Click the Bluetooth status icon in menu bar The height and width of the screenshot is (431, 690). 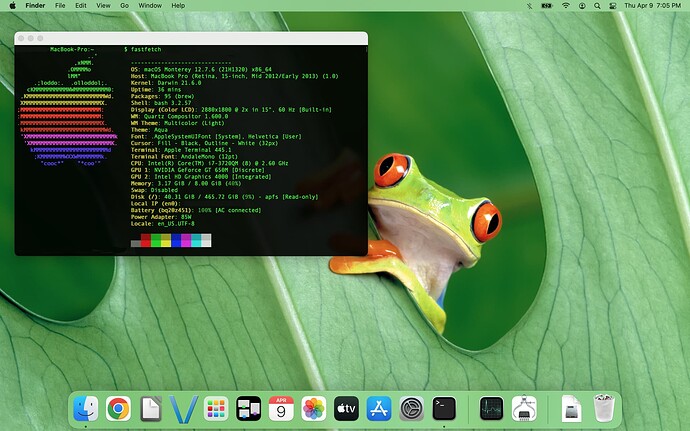pyautogui.click(x=529, y=6)
